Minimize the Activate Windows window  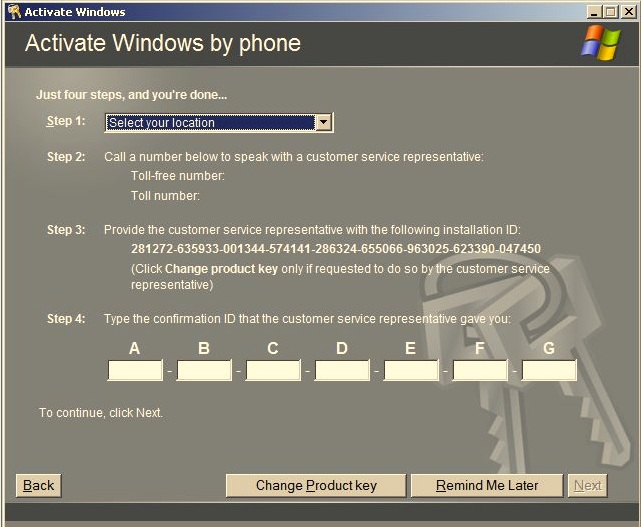point(594,11)
